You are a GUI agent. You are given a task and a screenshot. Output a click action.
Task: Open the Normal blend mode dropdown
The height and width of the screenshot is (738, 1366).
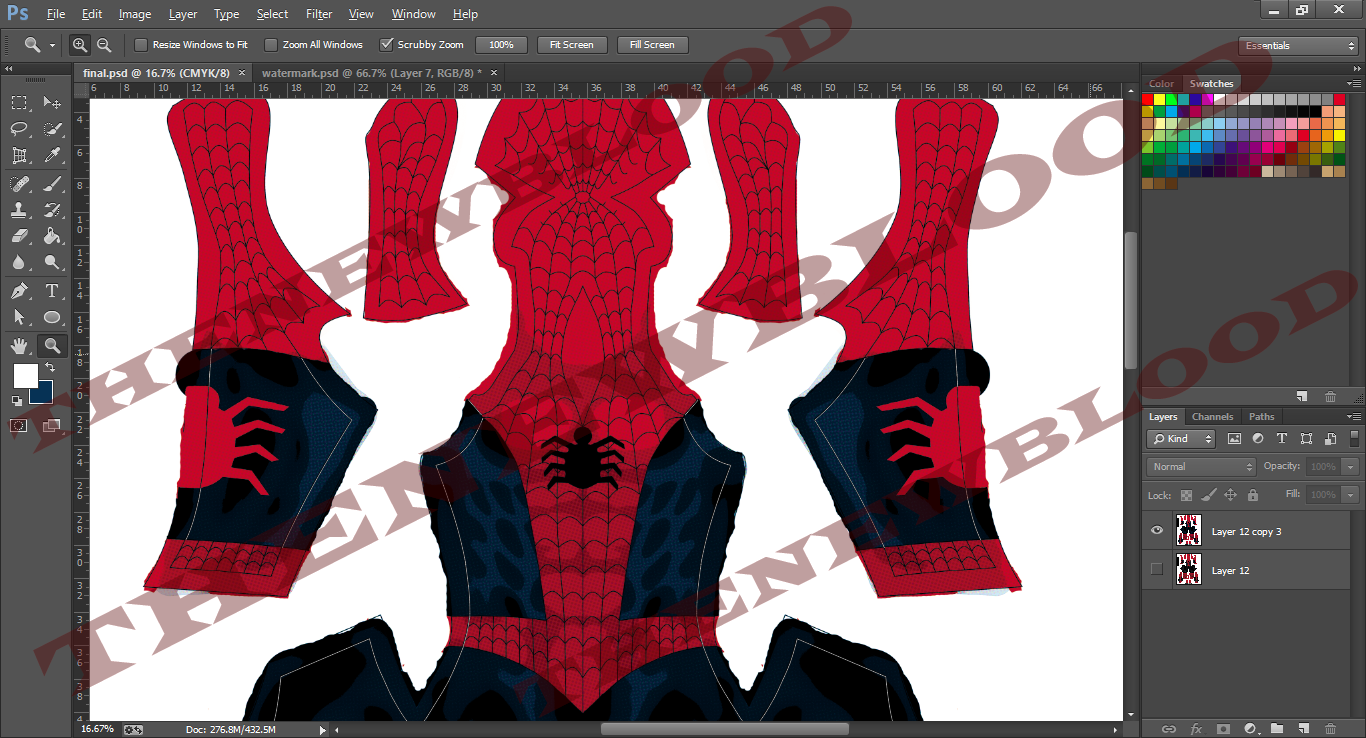click(x=1201, y=467)
